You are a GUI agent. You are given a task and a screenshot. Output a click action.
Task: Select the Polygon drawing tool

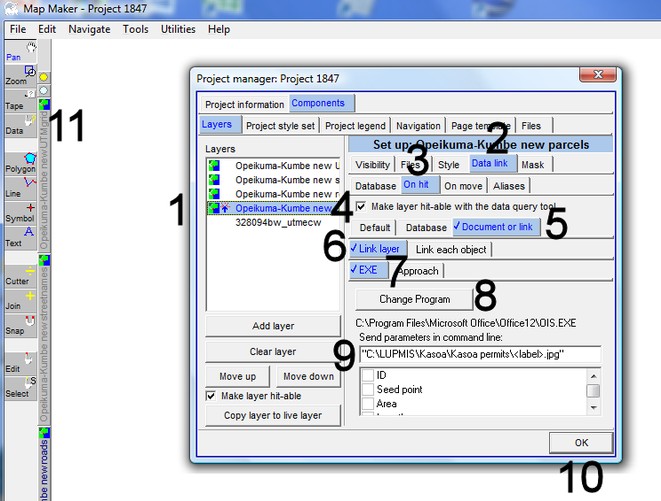(15, 164)
